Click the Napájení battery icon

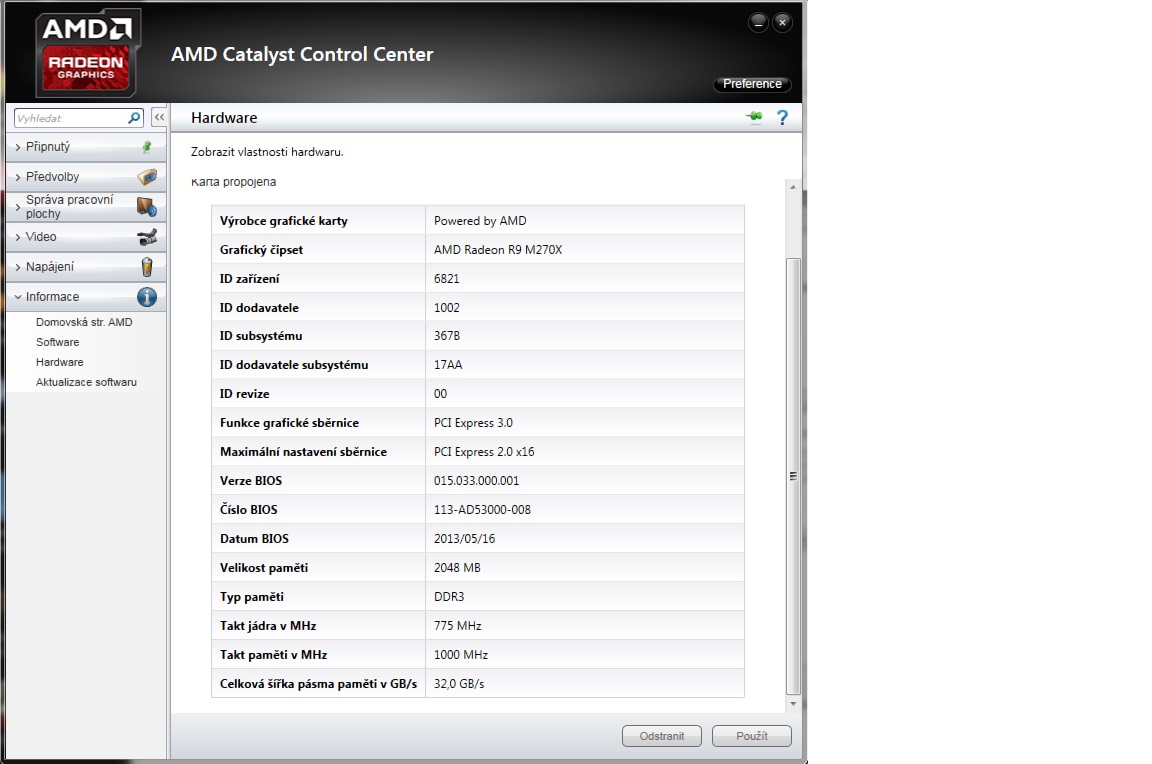[147, 267]
